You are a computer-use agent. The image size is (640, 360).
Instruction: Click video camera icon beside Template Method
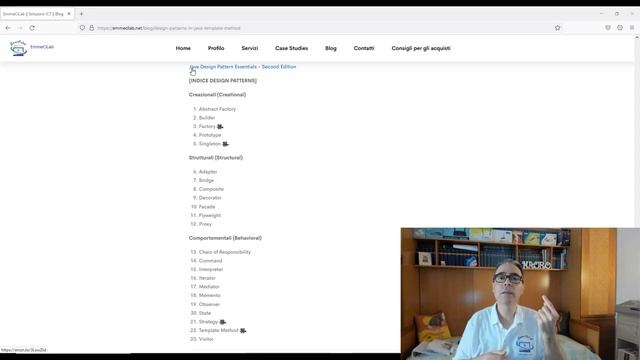point(243,331)
